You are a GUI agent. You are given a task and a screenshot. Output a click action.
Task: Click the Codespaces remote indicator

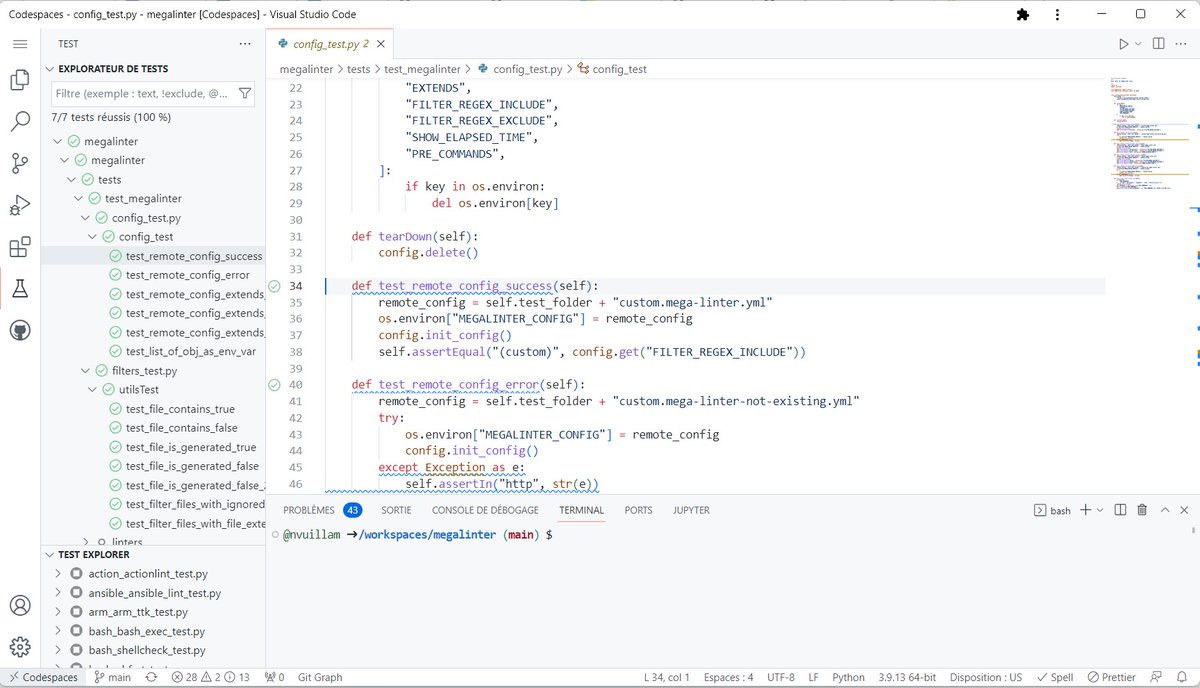point(42,677)
